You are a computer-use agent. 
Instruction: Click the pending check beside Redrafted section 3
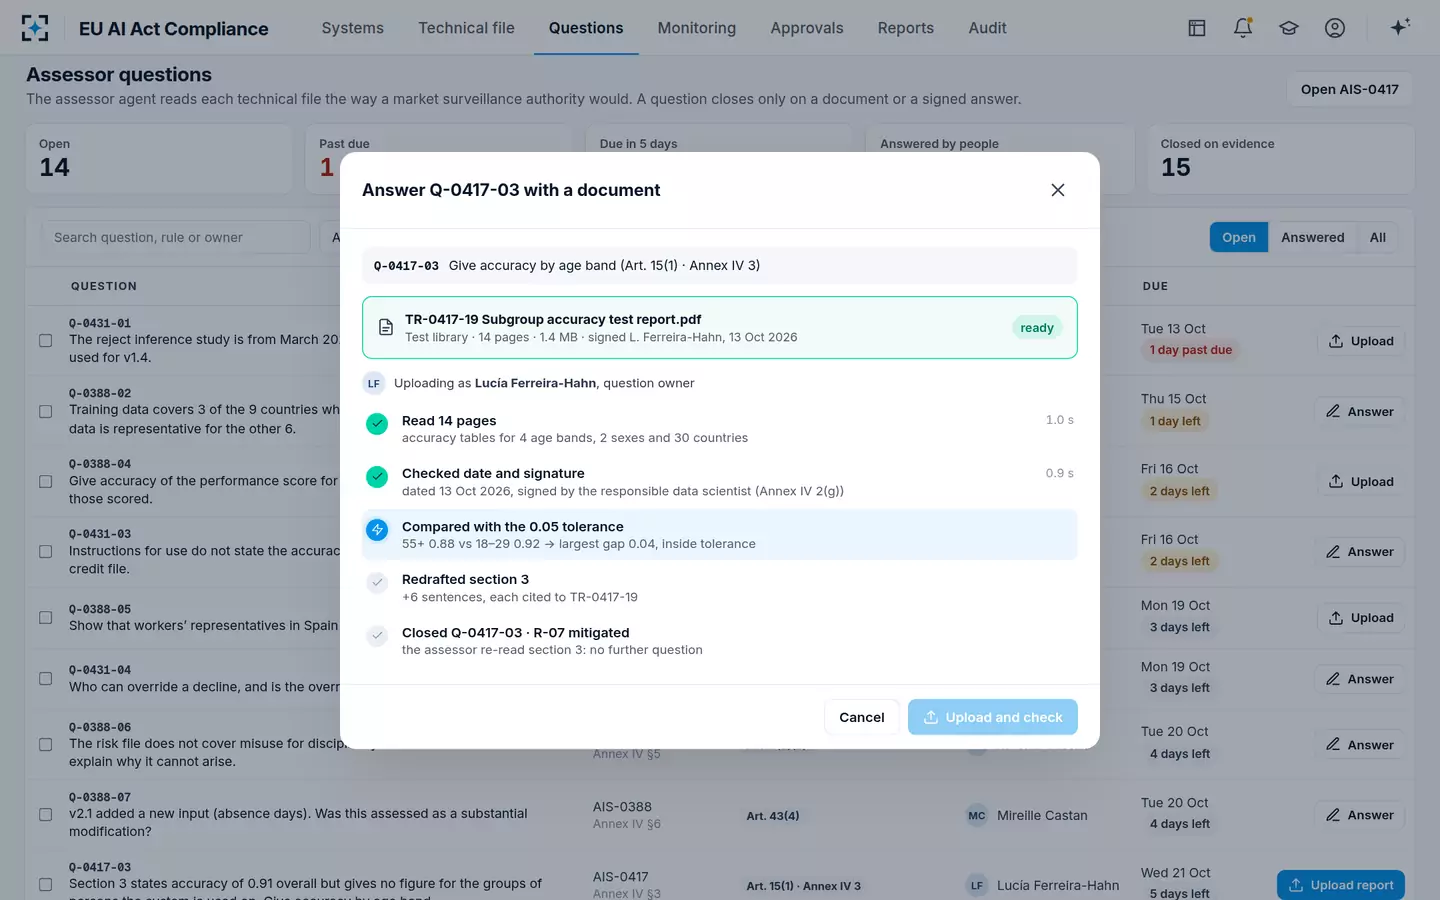tap(377, 583)
